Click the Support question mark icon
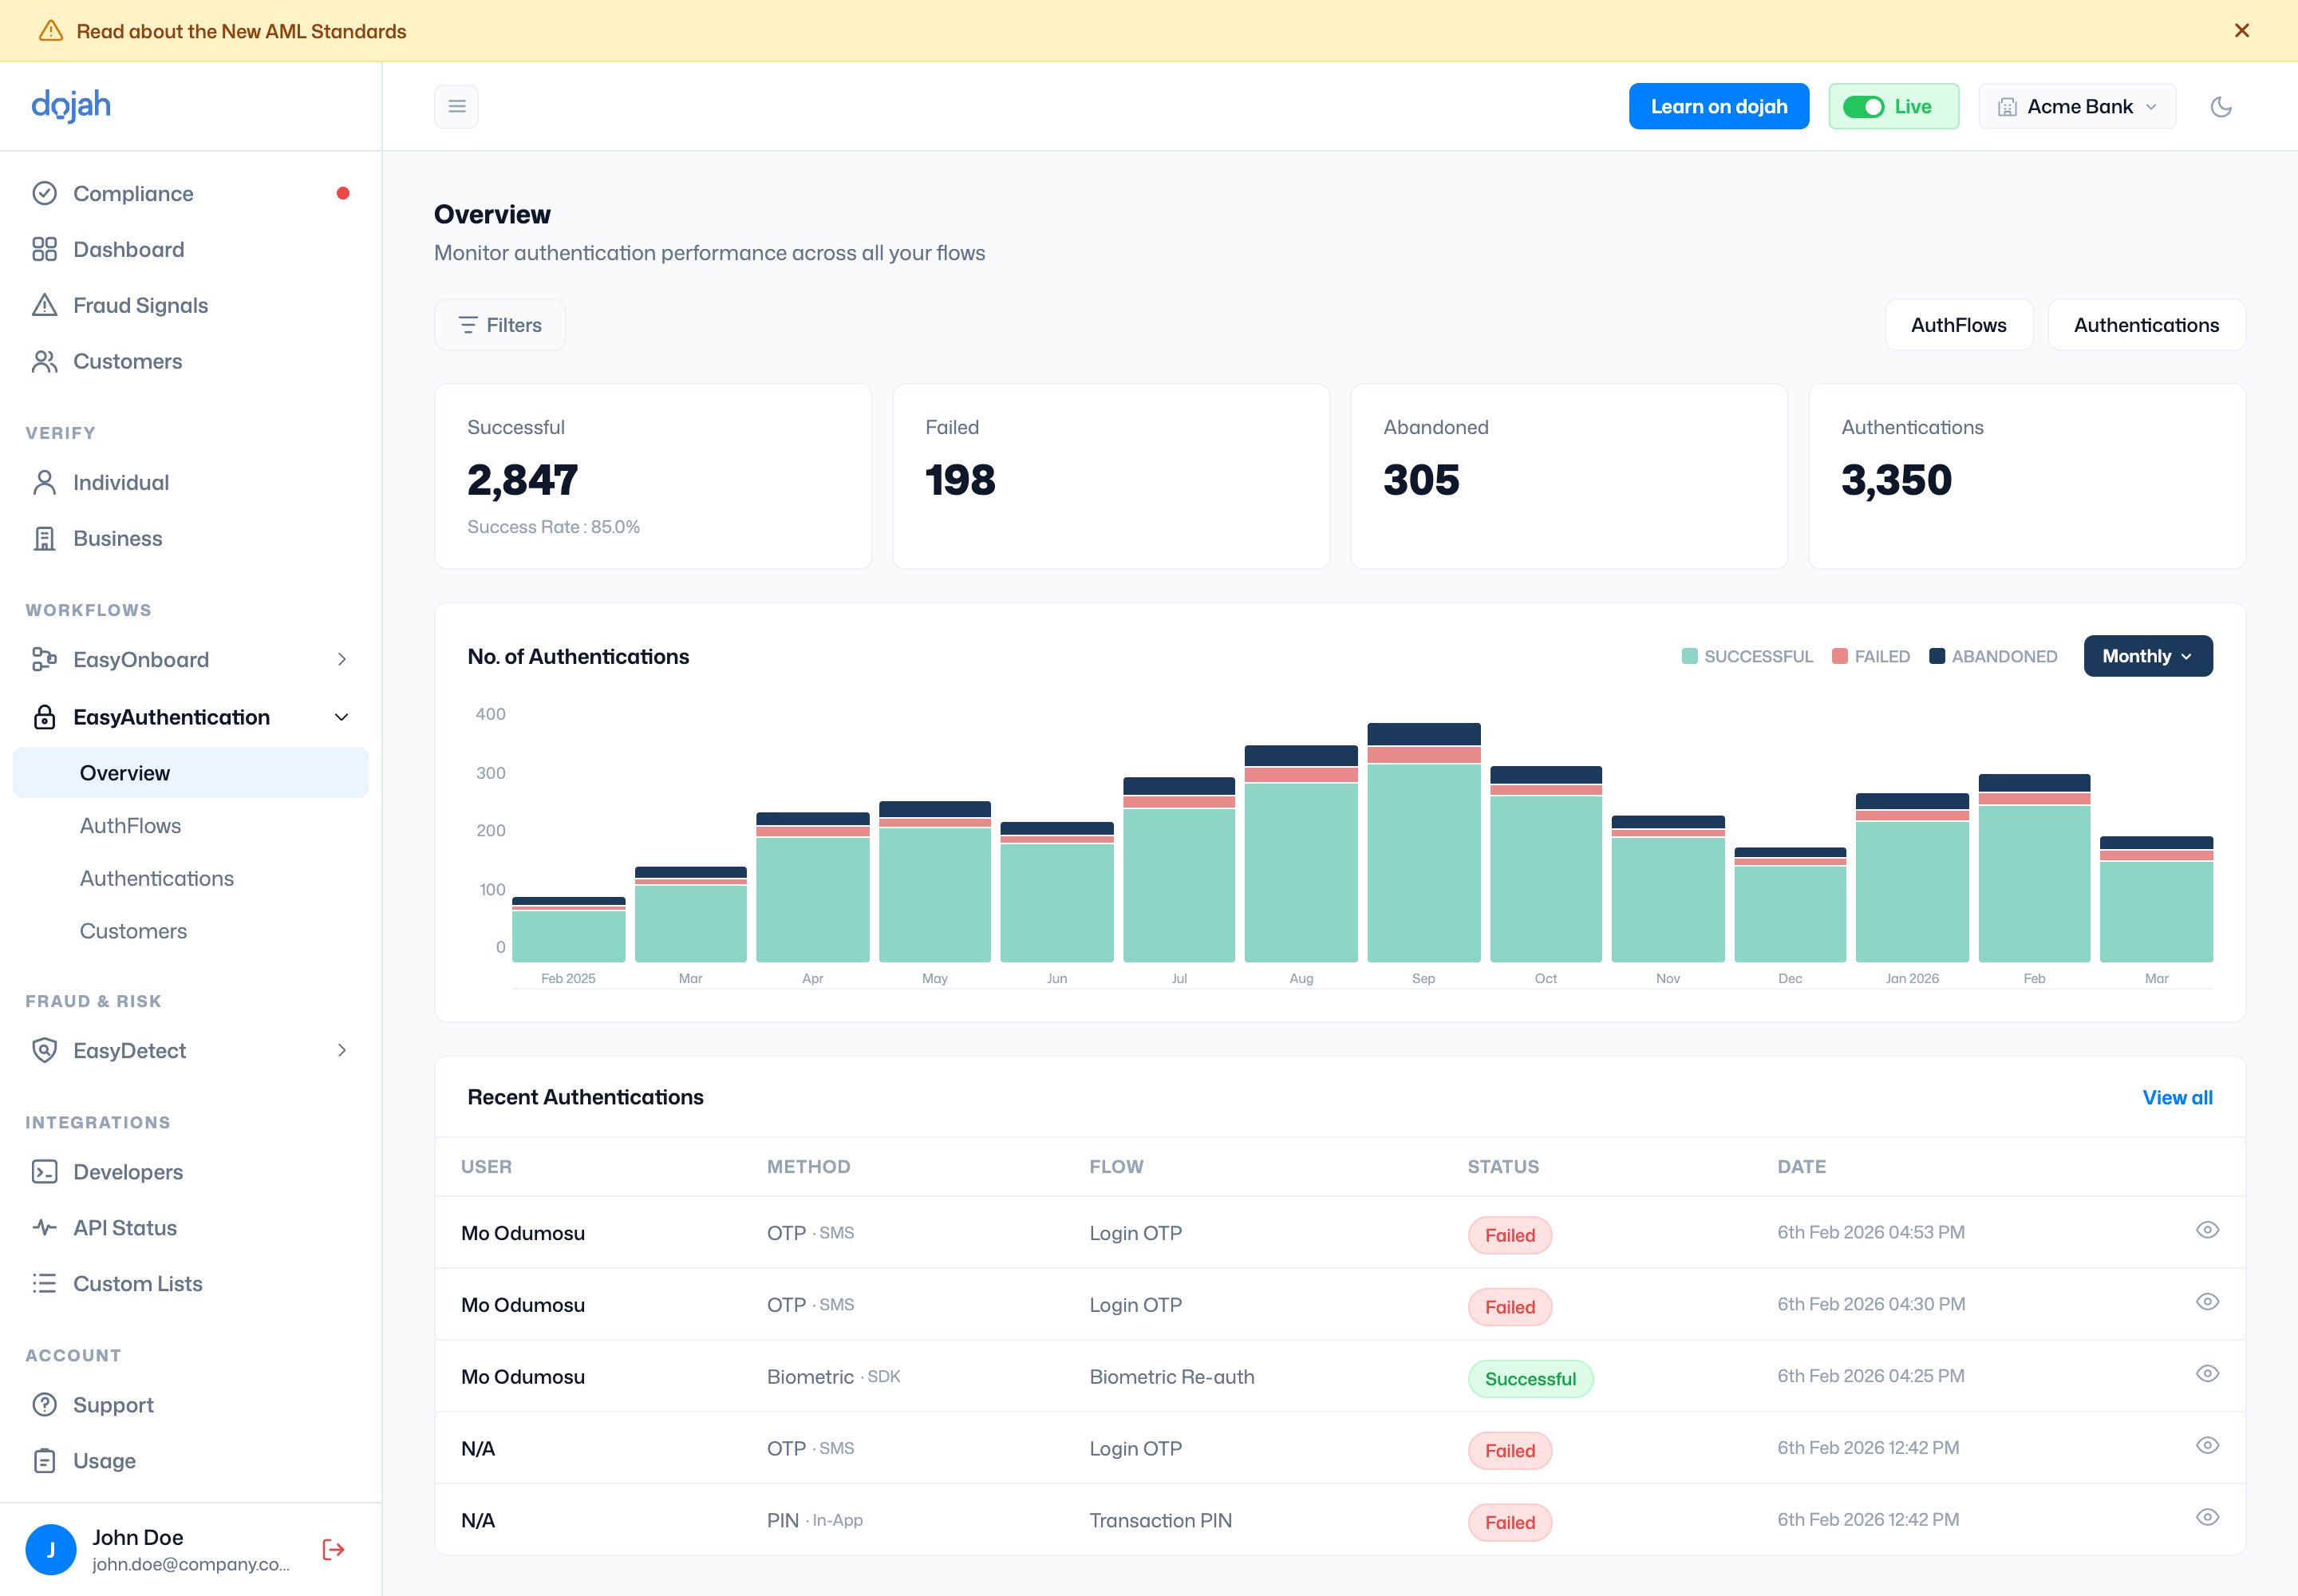Image resolution: width=2298 pixels, height=1596 pixels. point(44,1404)
